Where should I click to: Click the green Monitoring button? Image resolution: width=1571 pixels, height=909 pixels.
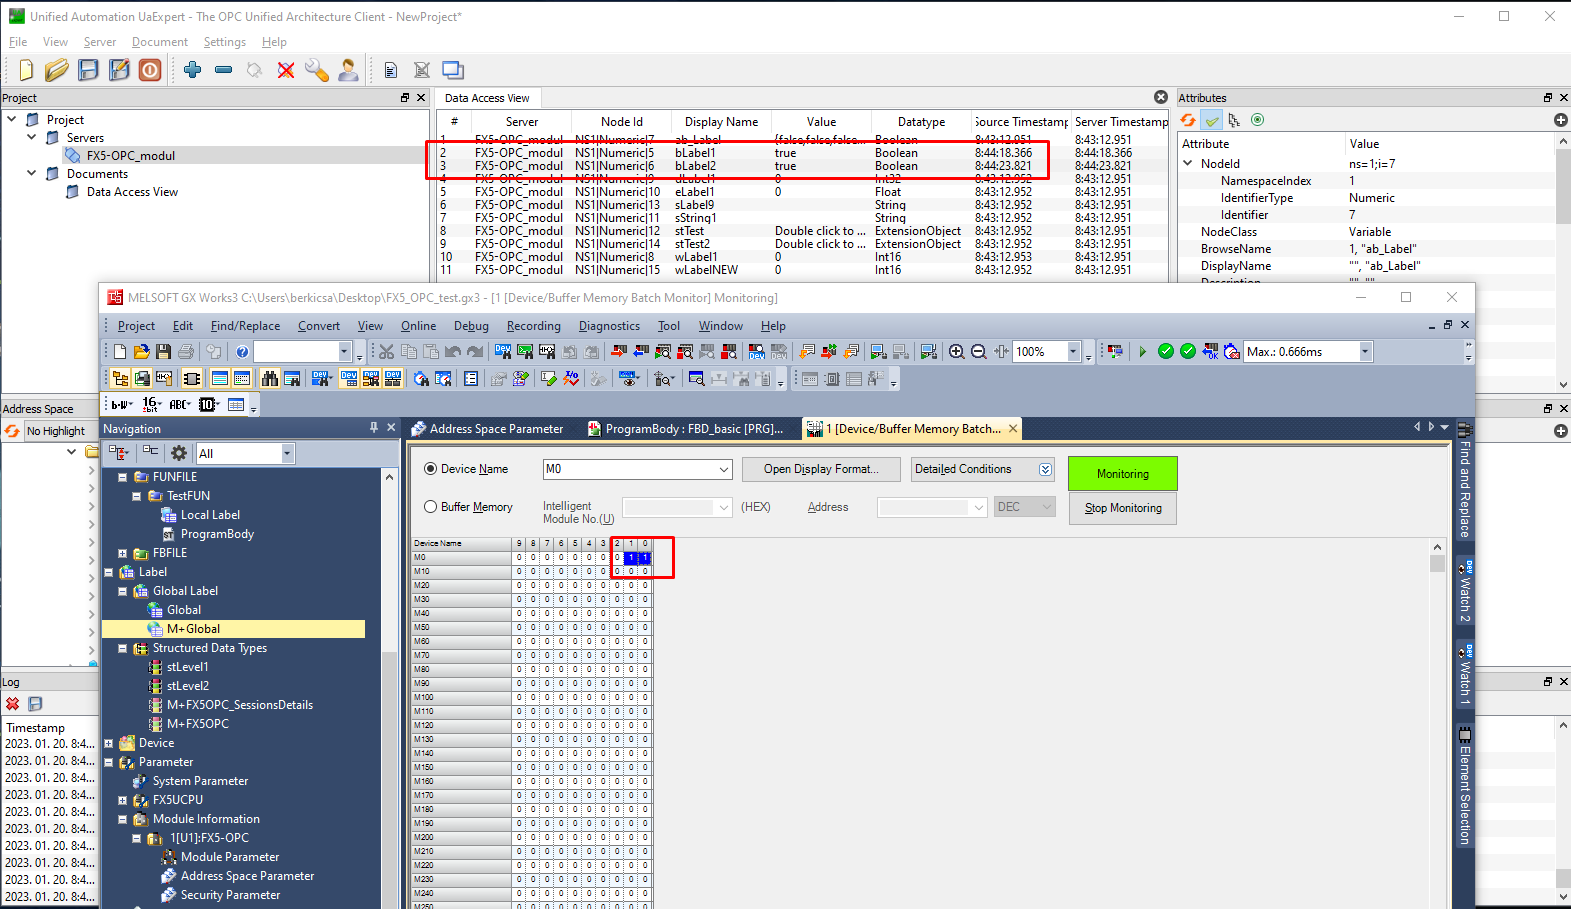(1123, 474)
